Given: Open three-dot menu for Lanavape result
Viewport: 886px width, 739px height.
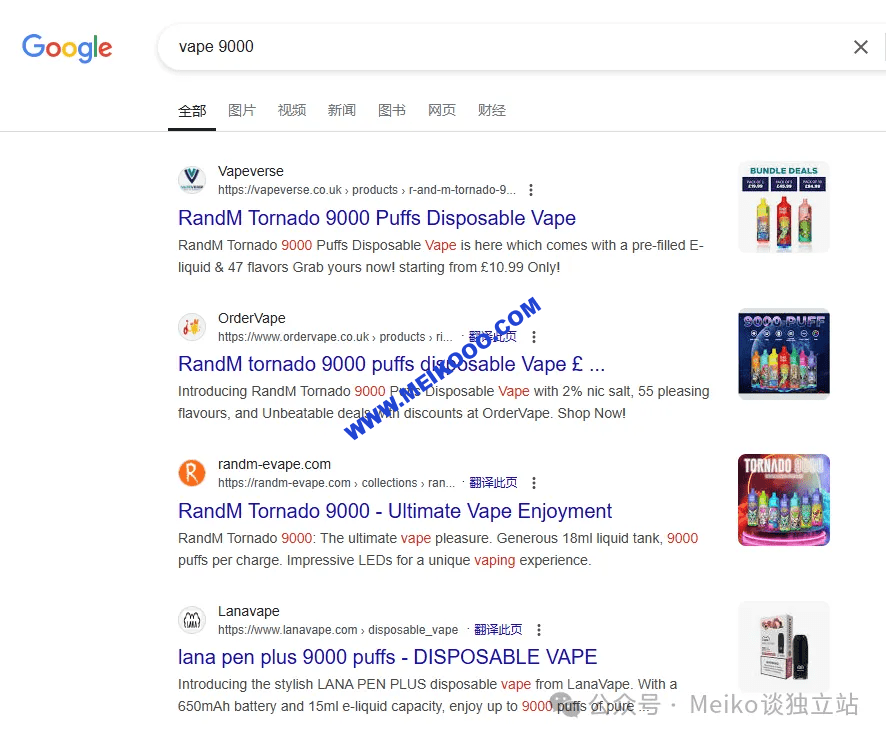Looking at the screenshot, I should 539,630.
